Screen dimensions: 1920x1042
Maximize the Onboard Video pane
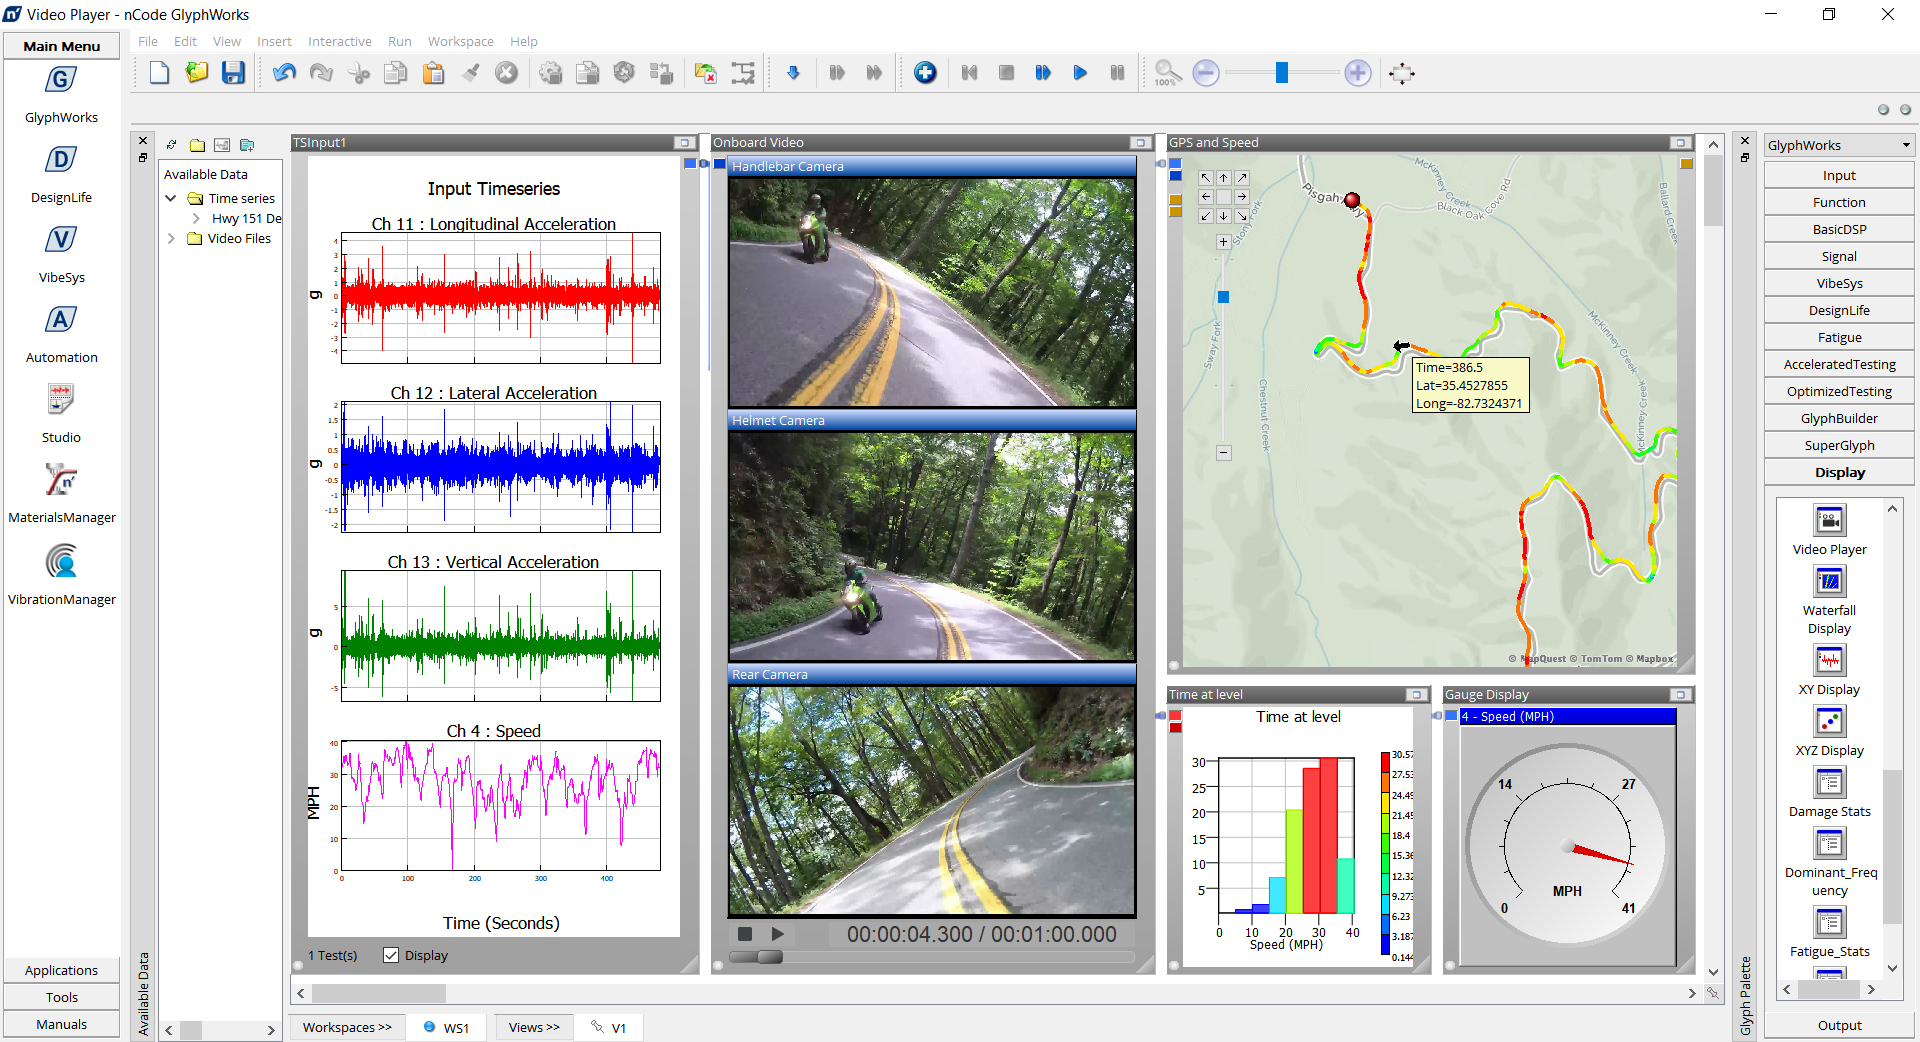(1140, 143)
